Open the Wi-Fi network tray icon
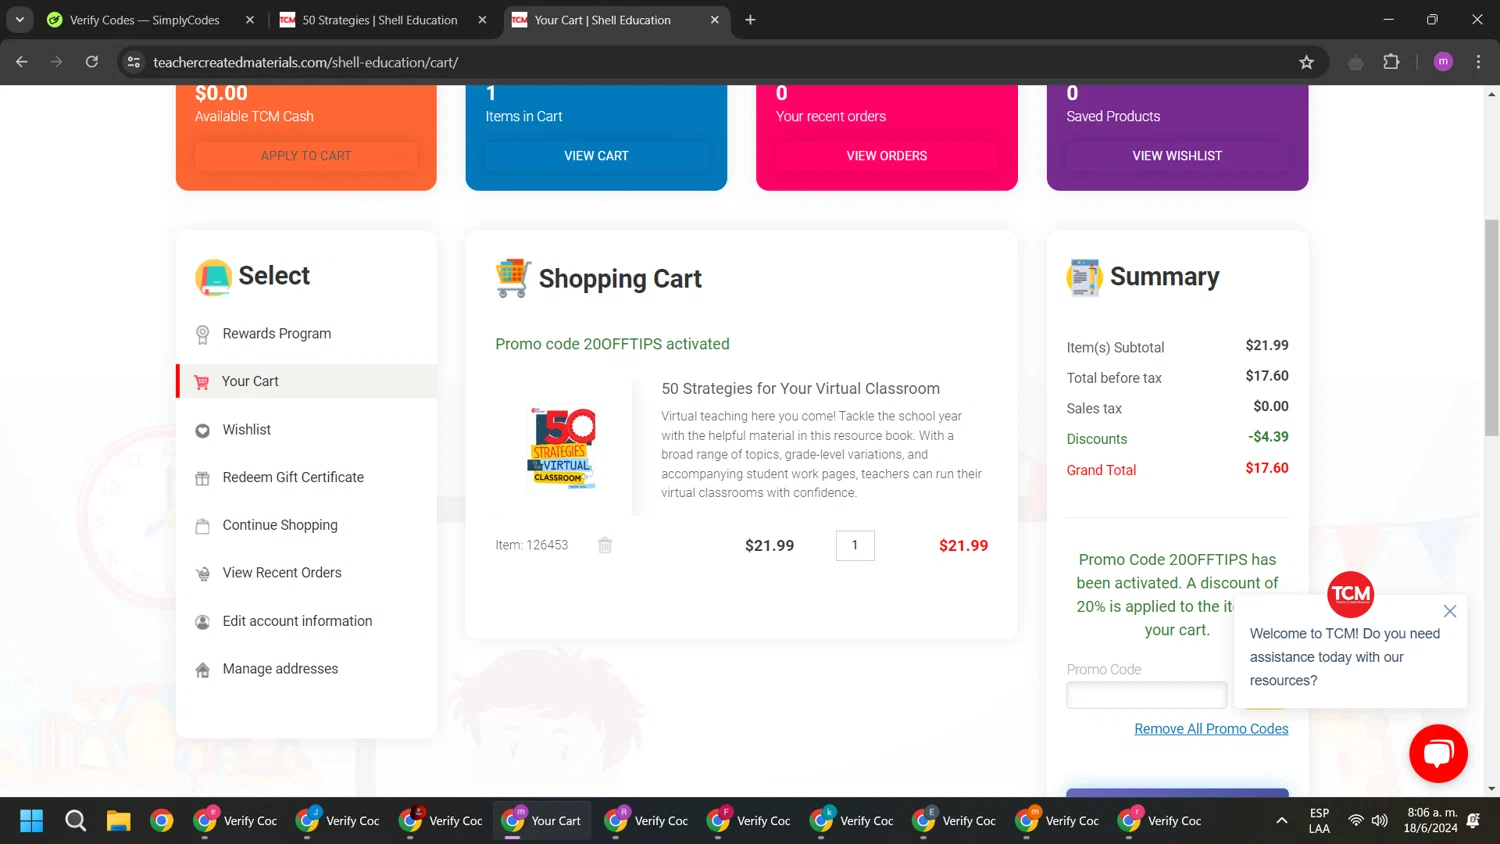 [1356, 821]
